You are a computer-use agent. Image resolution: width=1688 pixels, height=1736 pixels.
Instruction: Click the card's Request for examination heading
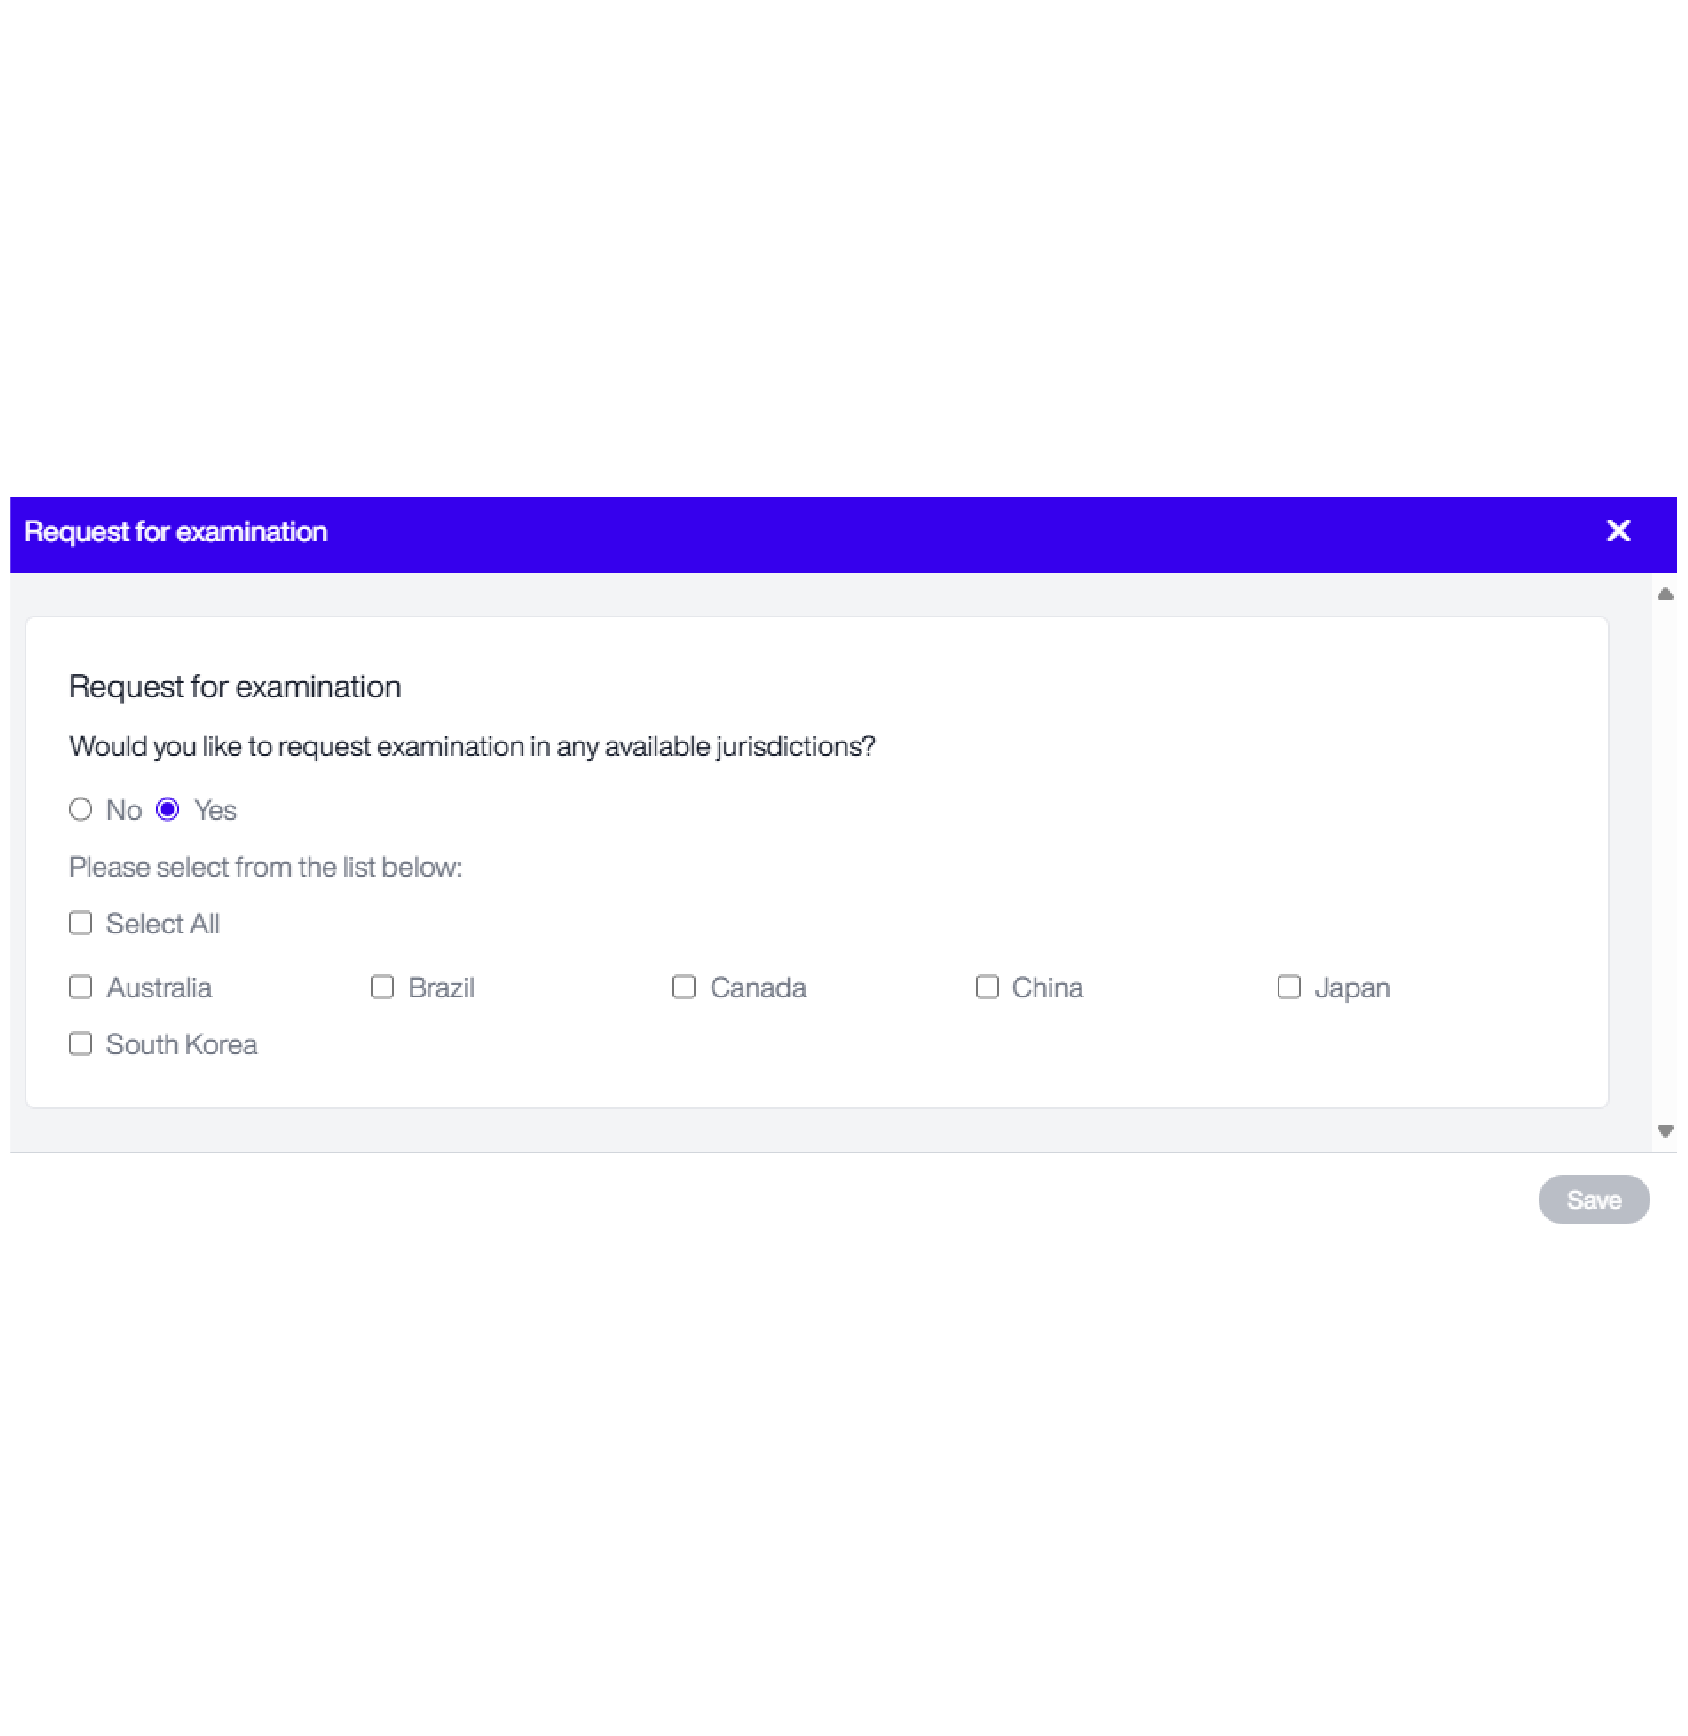click(235, 687)
